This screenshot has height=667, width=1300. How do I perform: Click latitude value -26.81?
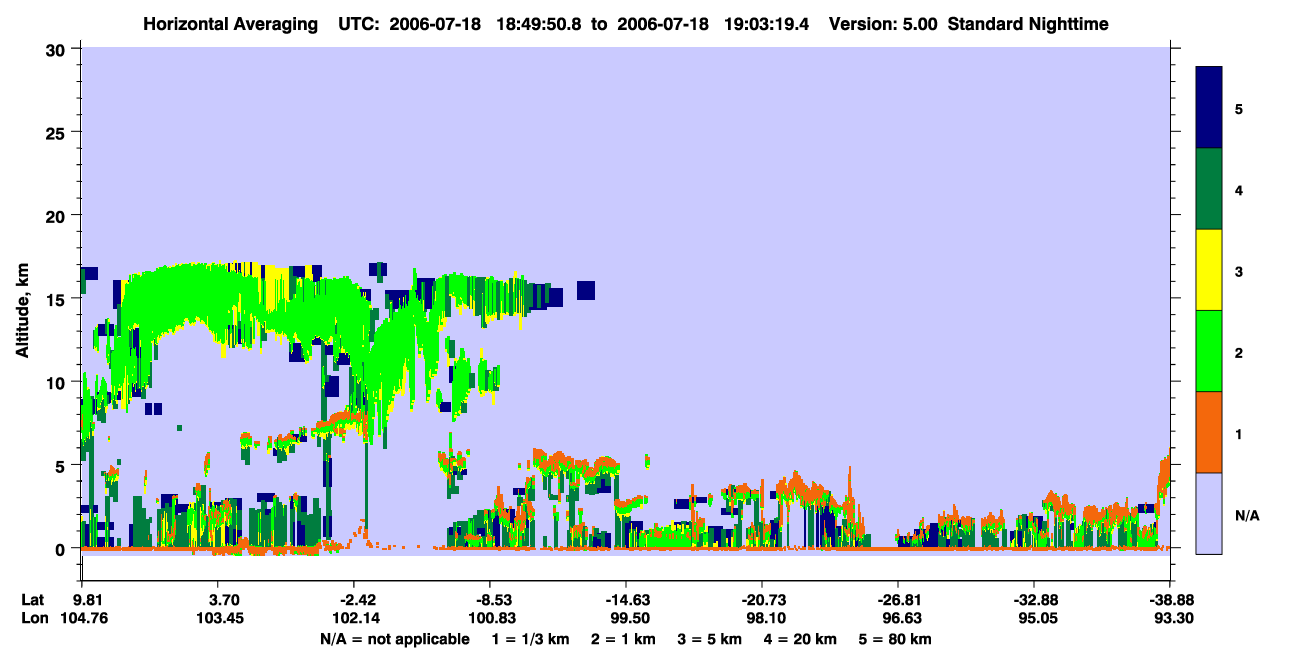click(x=898, y=600)
